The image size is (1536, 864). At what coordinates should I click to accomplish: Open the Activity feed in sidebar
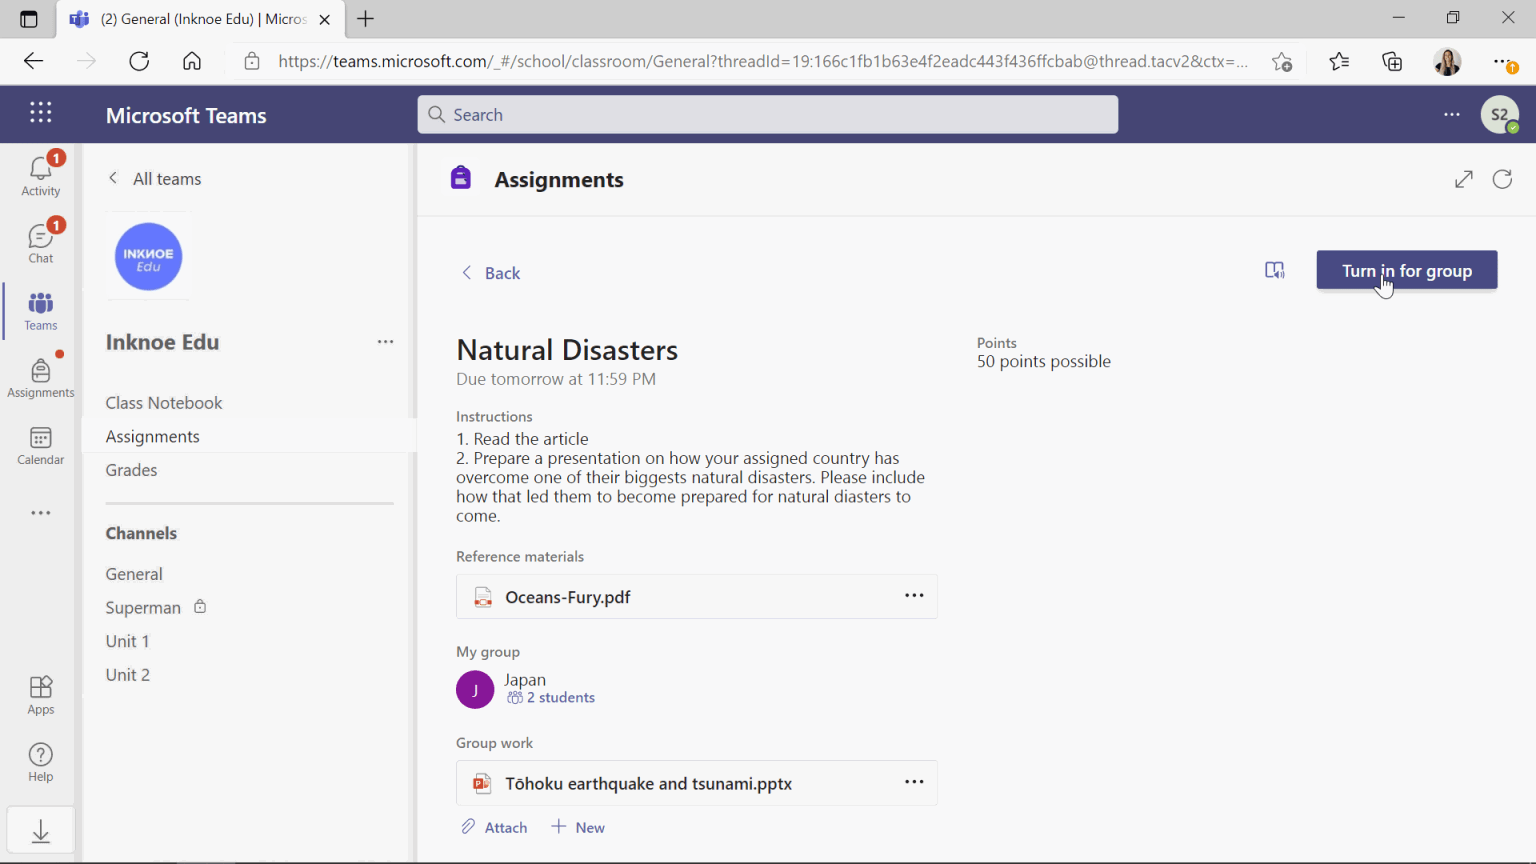click(40, 170)
